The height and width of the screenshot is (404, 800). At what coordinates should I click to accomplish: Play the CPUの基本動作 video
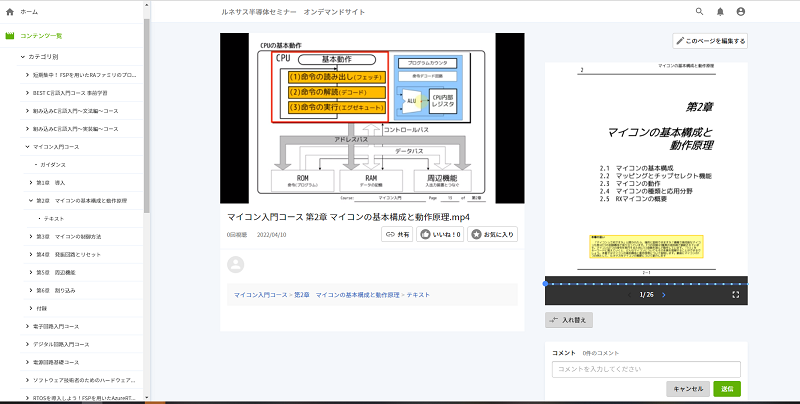[x=372, y=118]
